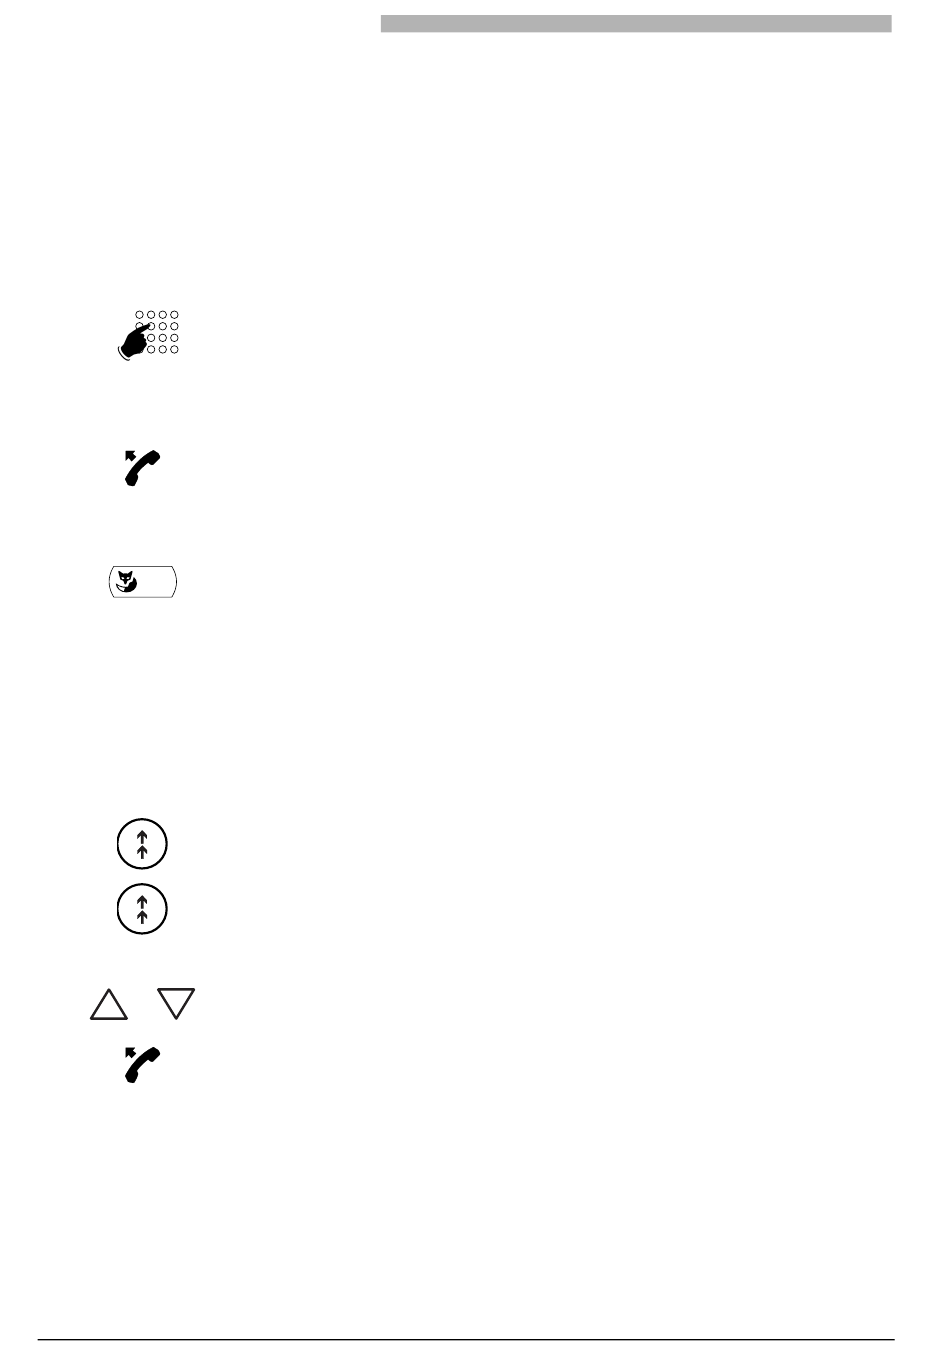The width and height of the screenshot is (950, 1372).
Task: Click the small arrow on the lower handset icon
Action: pyautogui.click(x=130, y=1052)
